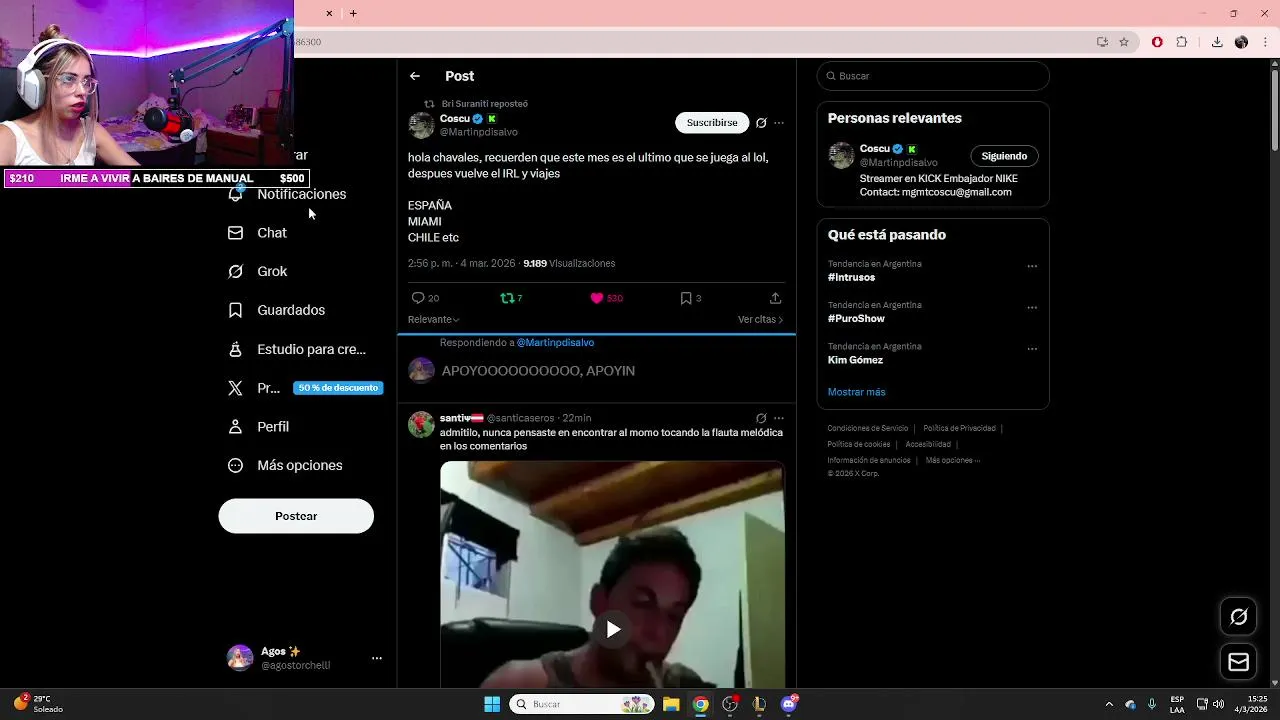Image resolution: width=1280 pixels, height=720 pixels.
Task: Open Guardados bookmarks in the sidebar
Action: (277, 310)
